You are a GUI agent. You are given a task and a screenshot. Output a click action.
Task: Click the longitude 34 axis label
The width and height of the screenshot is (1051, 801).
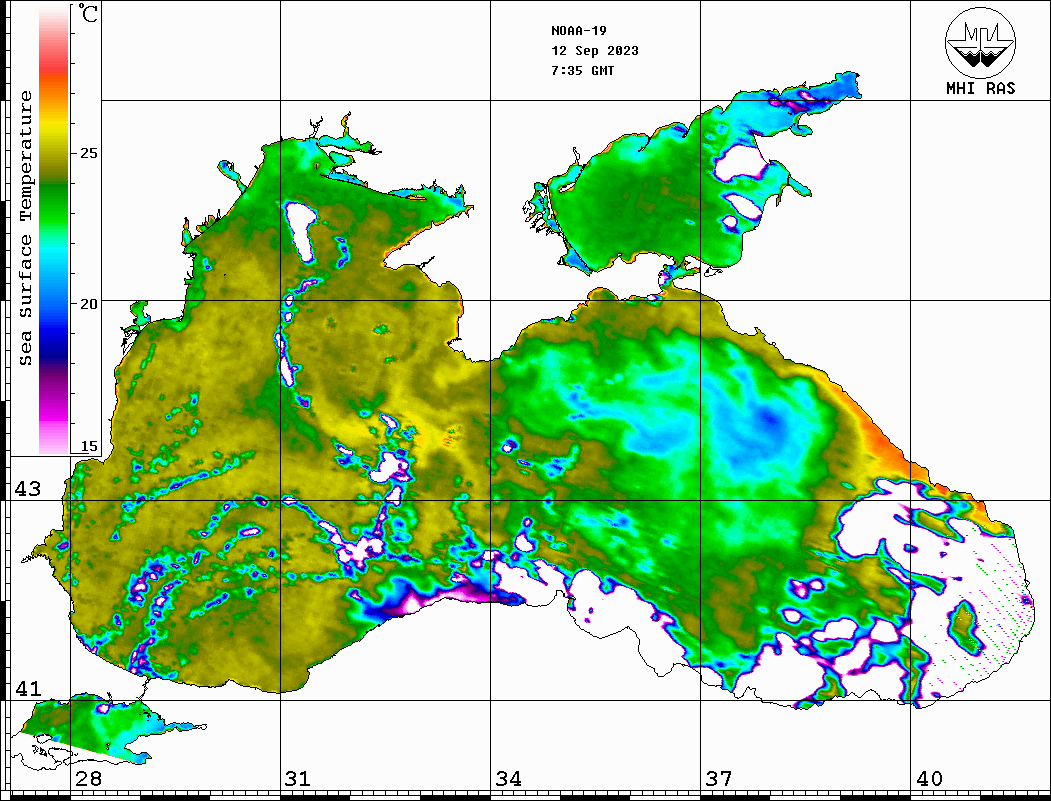507,779
